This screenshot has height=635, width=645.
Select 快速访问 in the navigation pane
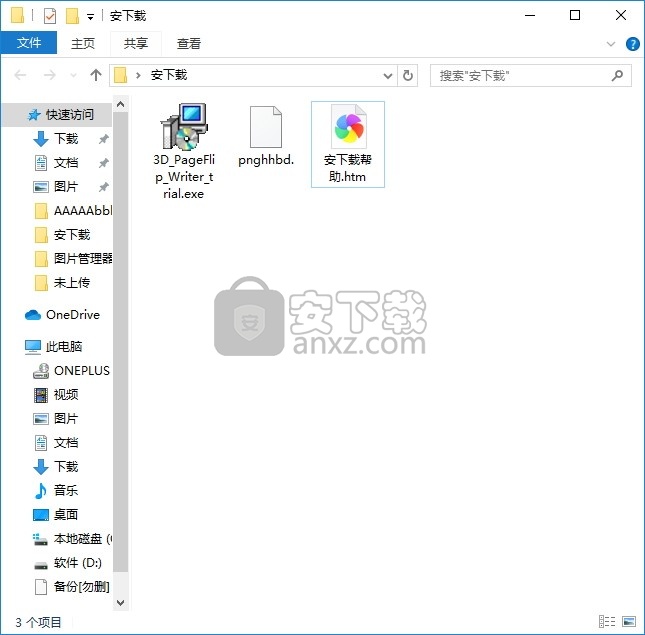58,114
